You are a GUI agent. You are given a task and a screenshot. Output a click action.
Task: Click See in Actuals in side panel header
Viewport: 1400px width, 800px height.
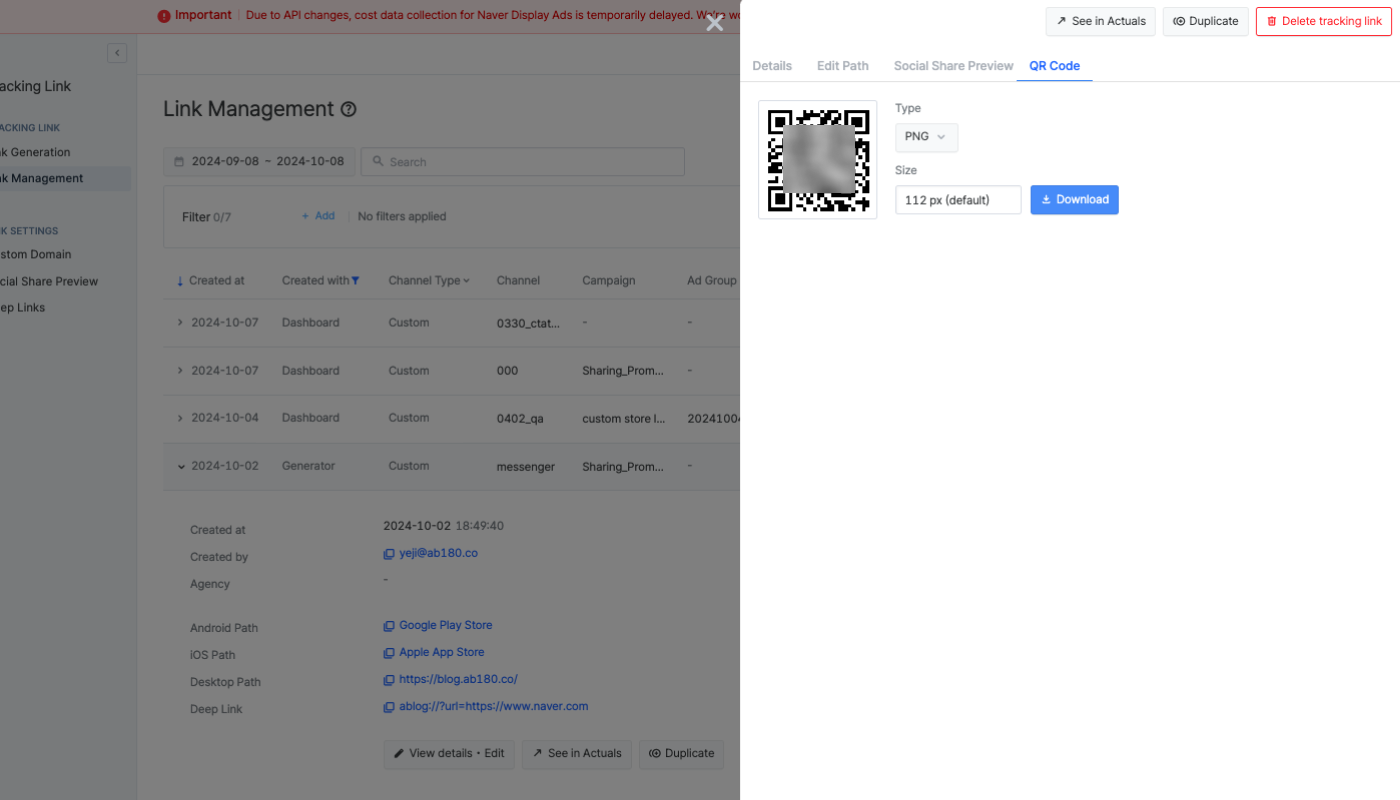(1101, 22)
